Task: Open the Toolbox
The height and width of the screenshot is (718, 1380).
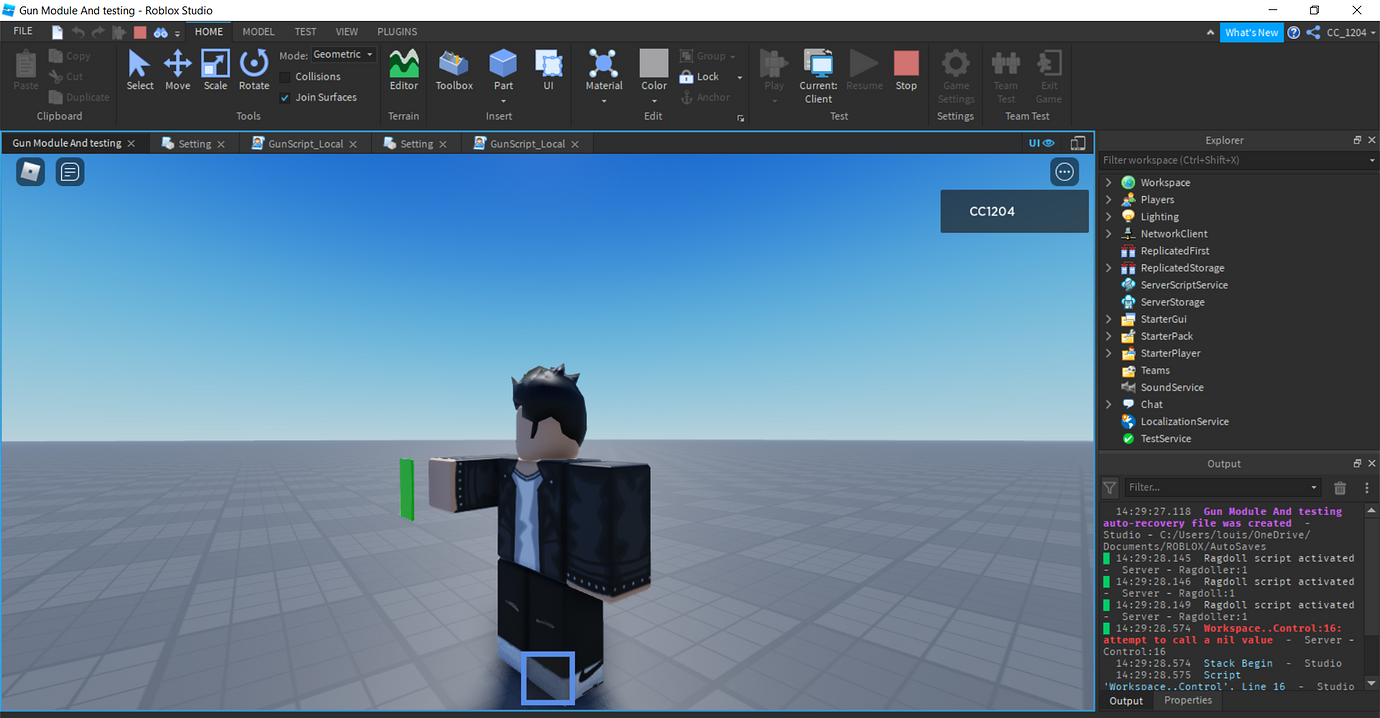Action: (454, 64)
